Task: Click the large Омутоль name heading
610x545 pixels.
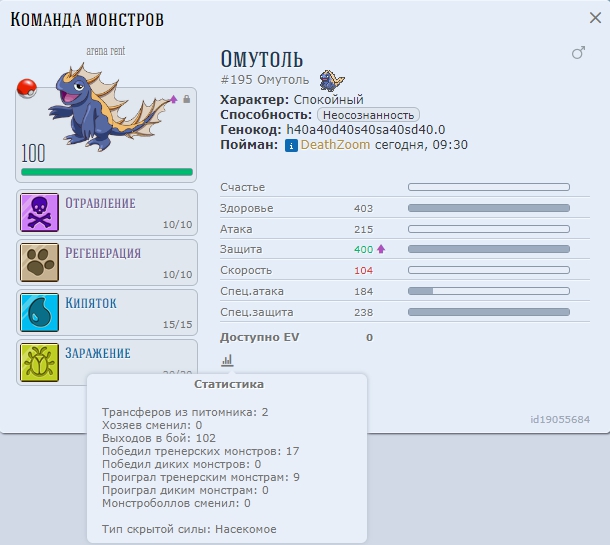Action: pos(261,60)
